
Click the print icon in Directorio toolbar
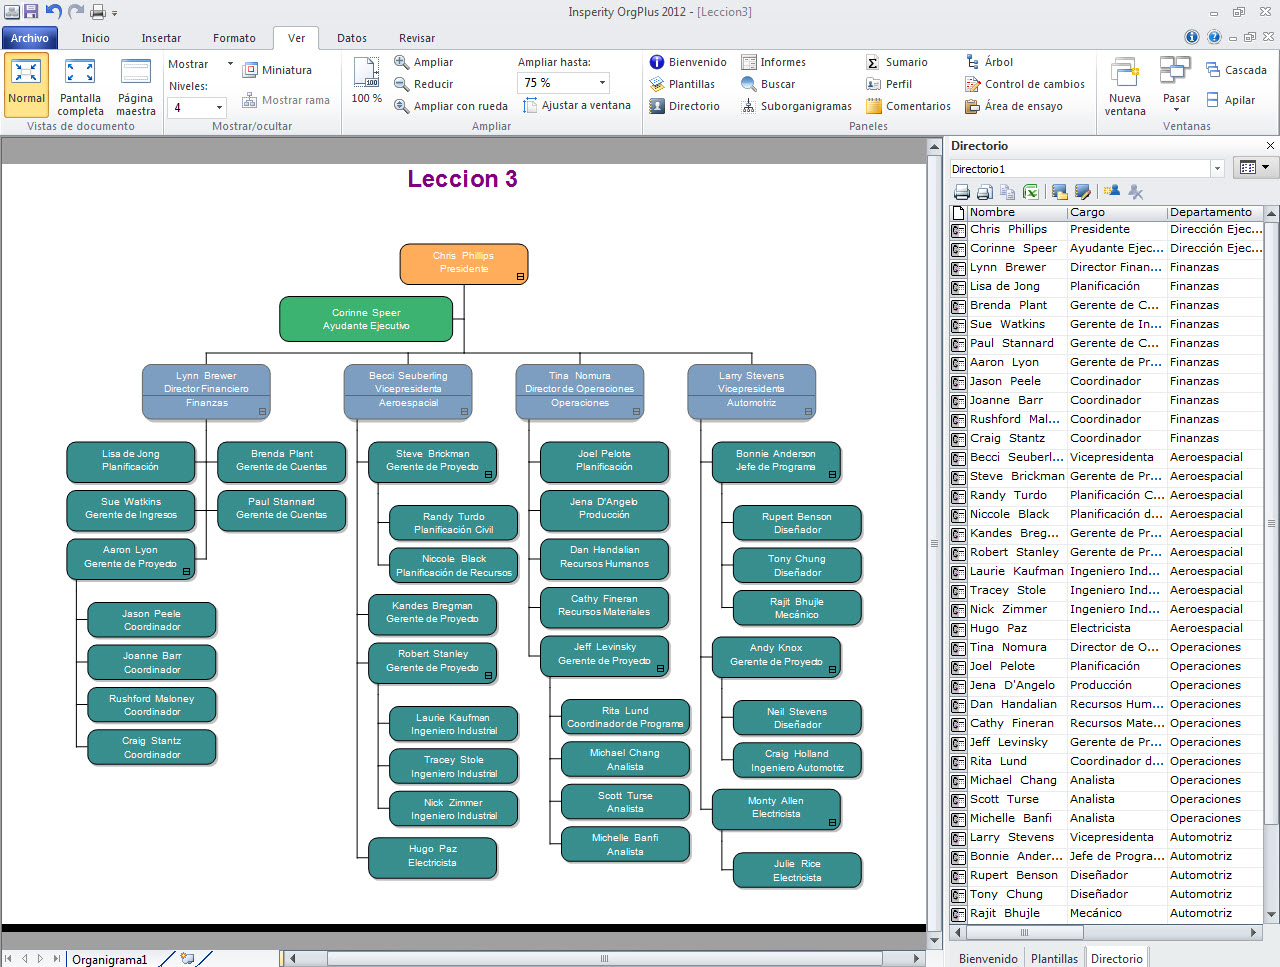pyautogui.click(x=962, y=192)
